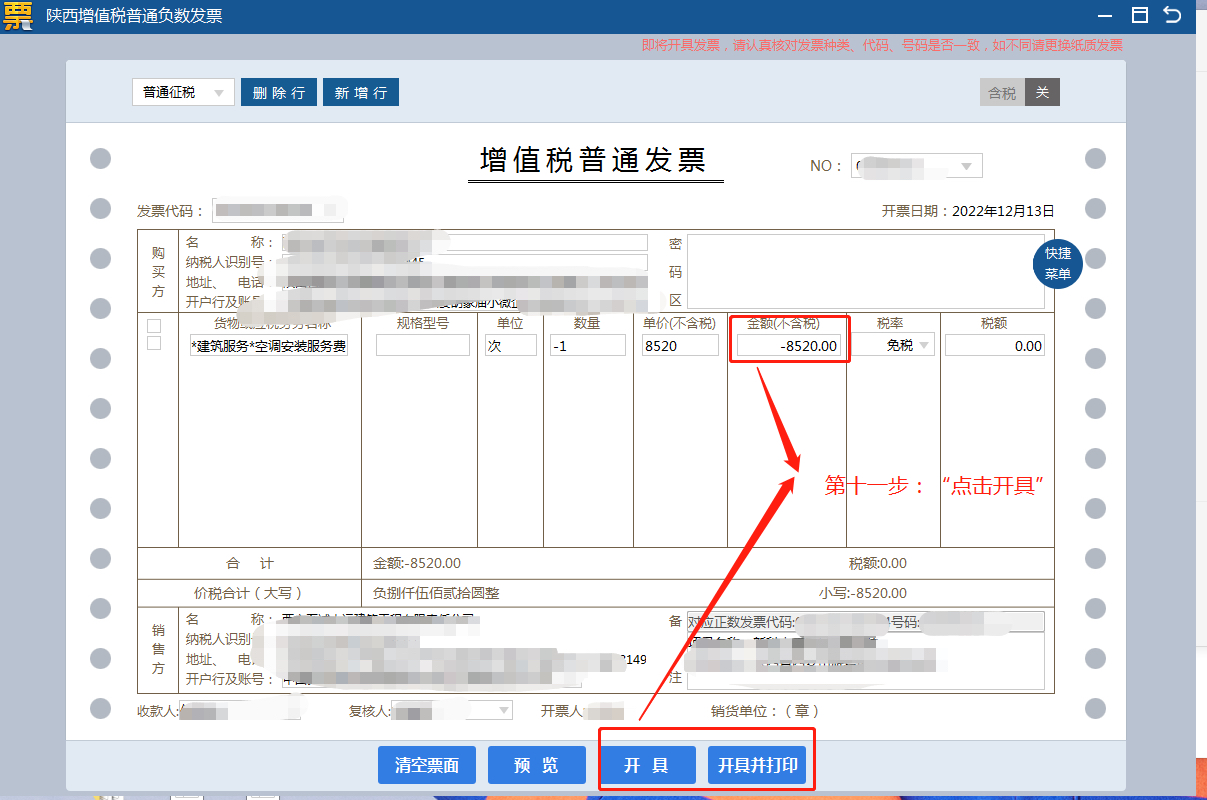Click the 税额 field showing 0.00
This screenshot has height=800, width=1207.
[994, 345]
